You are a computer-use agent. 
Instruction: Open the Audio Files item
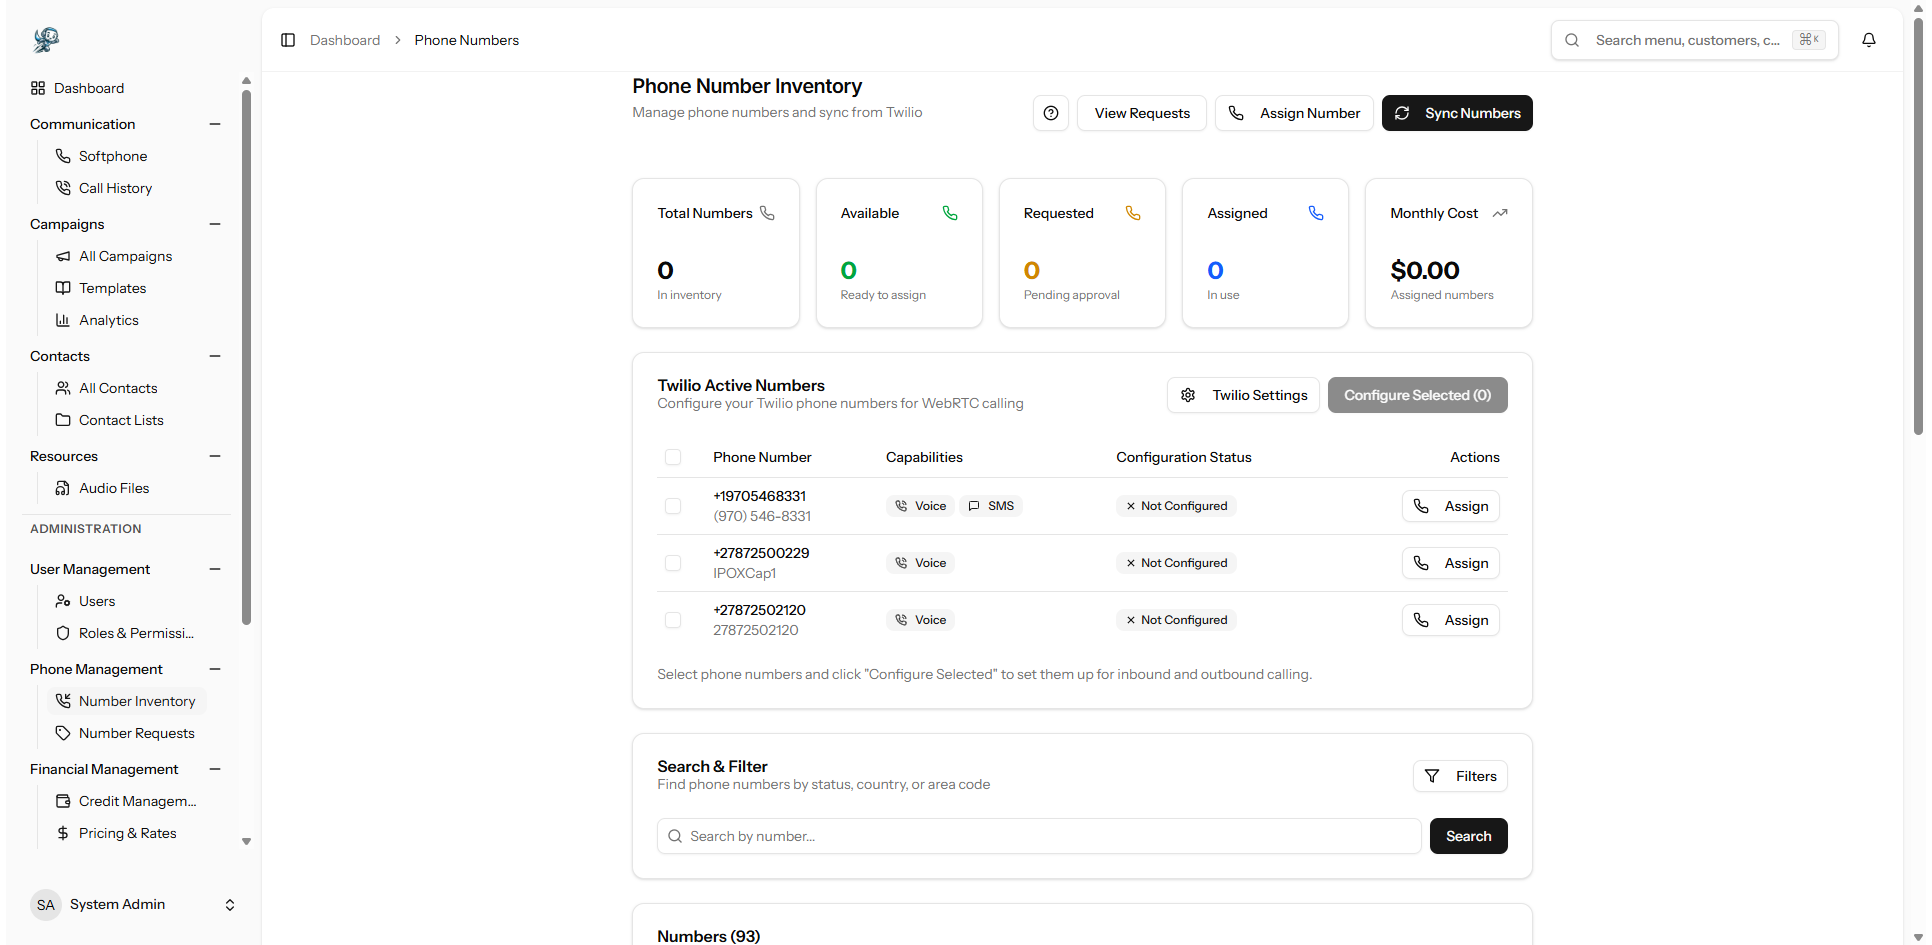tap(113, 488)
